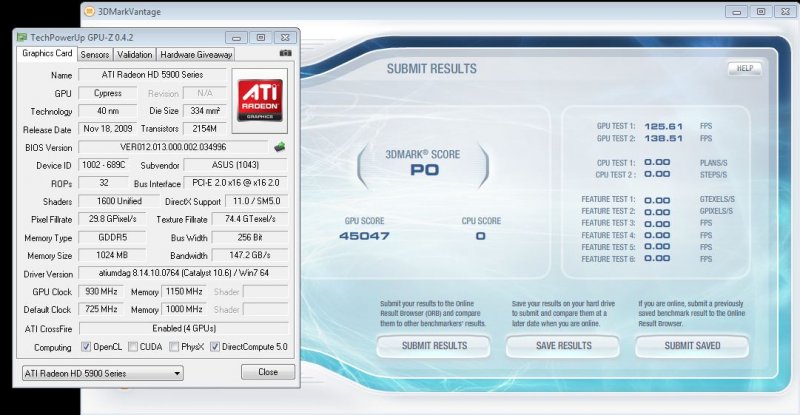800x415 pixels.
Task: Maximize the 3DMarkVantage window
Action: (761, 11)
